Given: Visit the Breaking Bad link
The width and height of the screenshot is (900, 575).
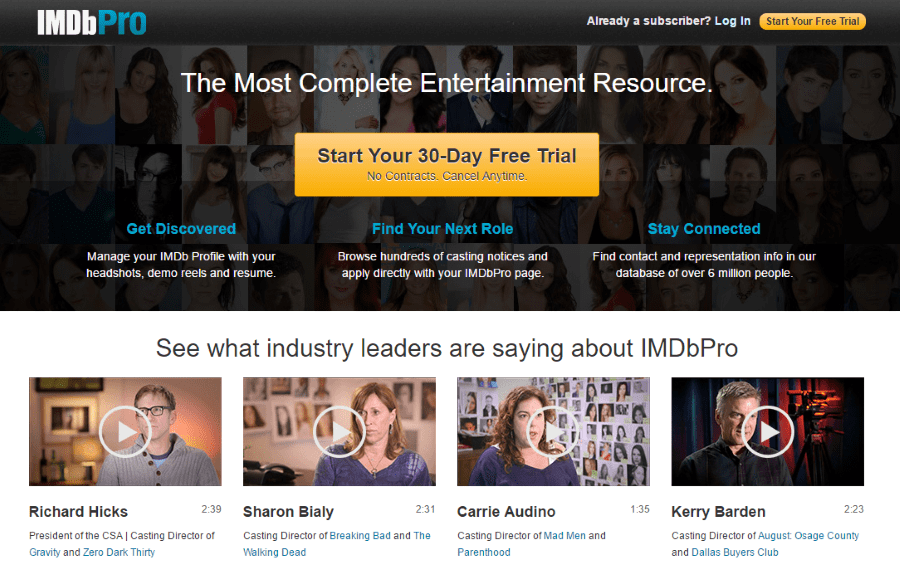Looking at the screenshot, I should point(360,535).
